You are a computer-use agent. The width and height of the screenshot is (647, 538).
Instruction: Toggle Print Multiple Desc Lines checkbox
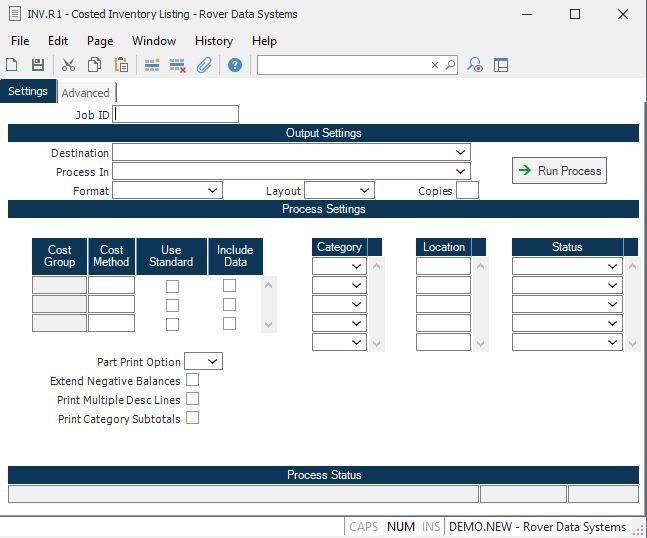(x=193, y=399)
